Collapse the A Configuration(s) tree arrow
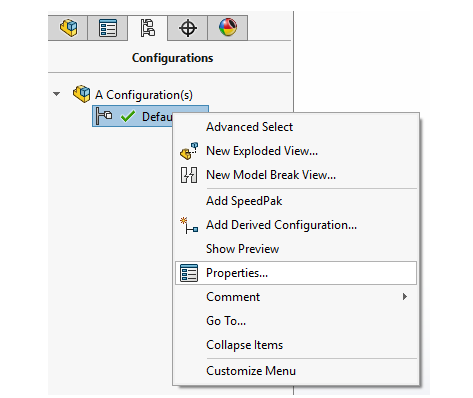The height and width of the screenshot is (398, 473). pos(57,94)
